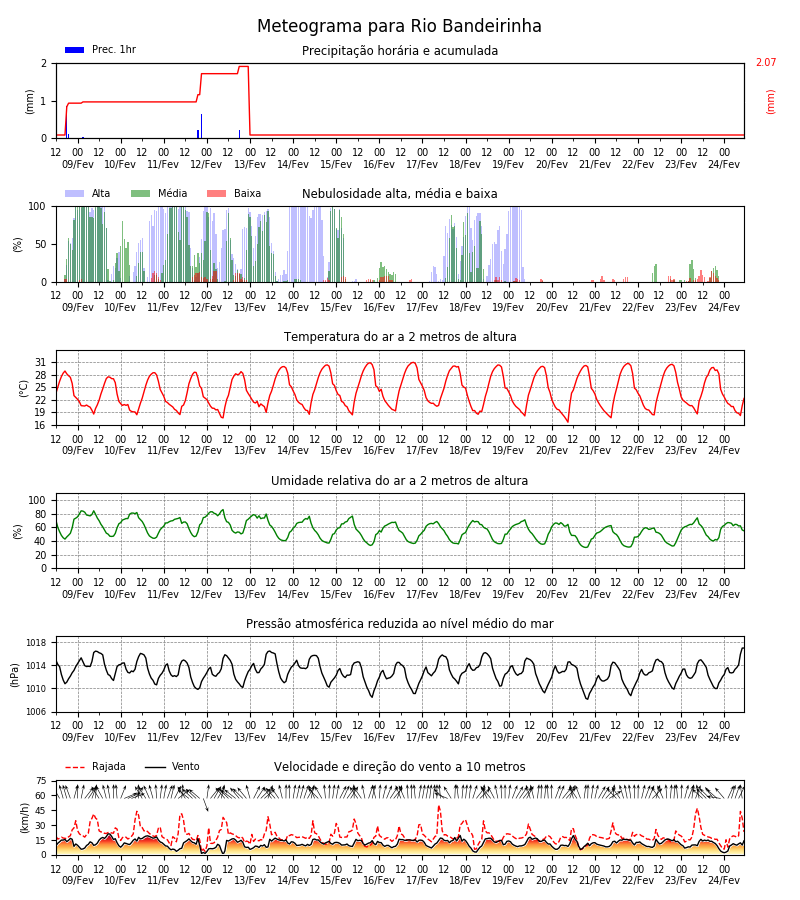This screenshot has width=800, height=900.
Task: Click the Nebulosidade alta, média e baixa heading
Action: click(399, 193)
